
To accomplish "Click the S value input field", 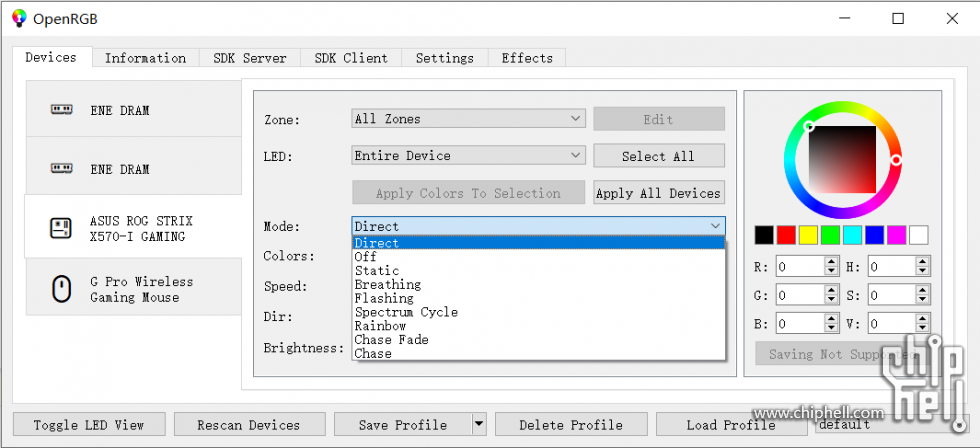I will click(892, 294).
